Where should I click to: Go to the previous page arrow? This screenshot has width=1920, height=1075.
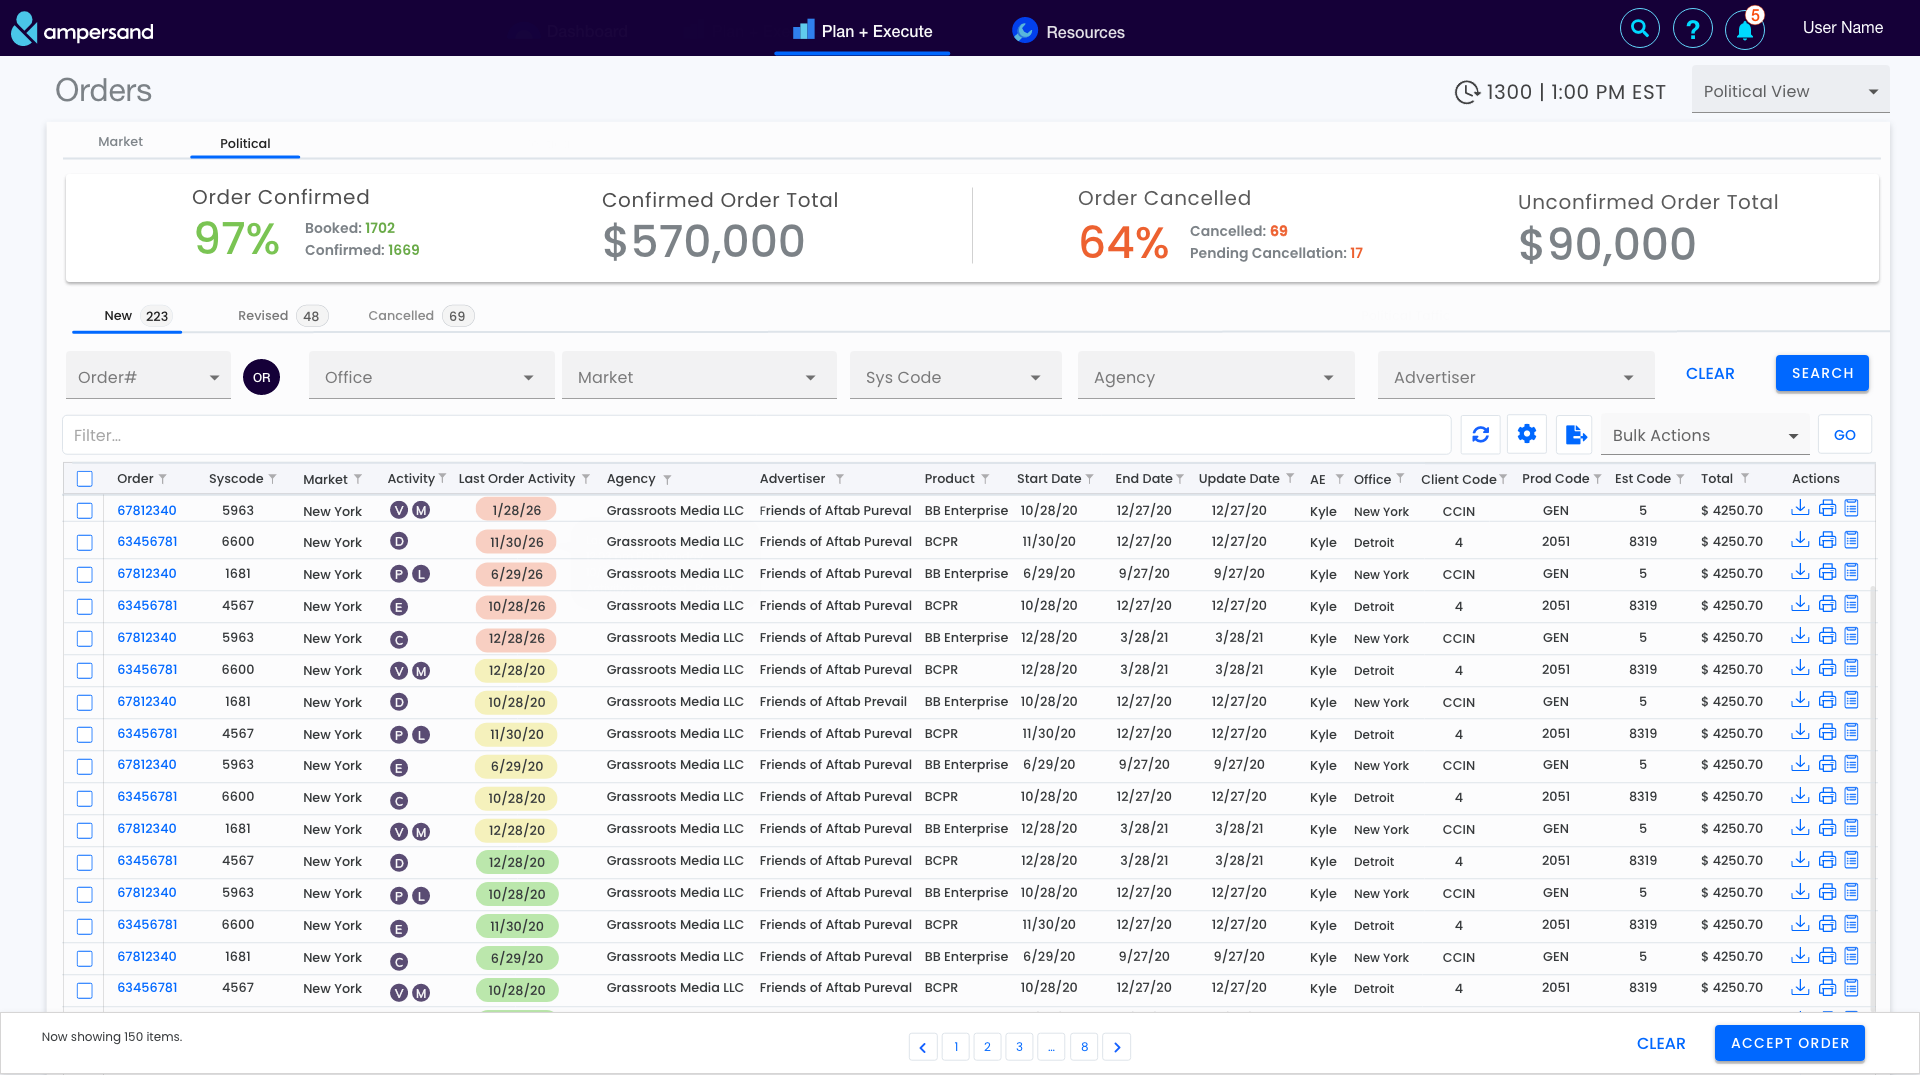pos(923,1047)
